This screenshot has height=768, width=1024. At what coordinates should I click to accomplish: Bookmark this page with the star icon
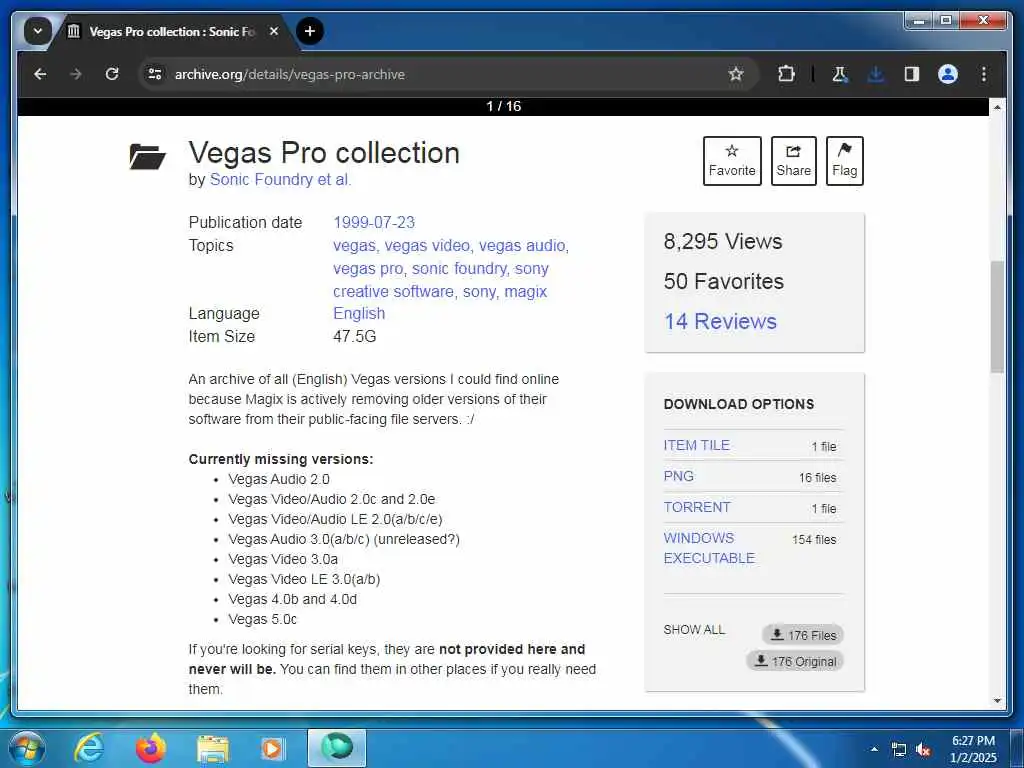736,74
